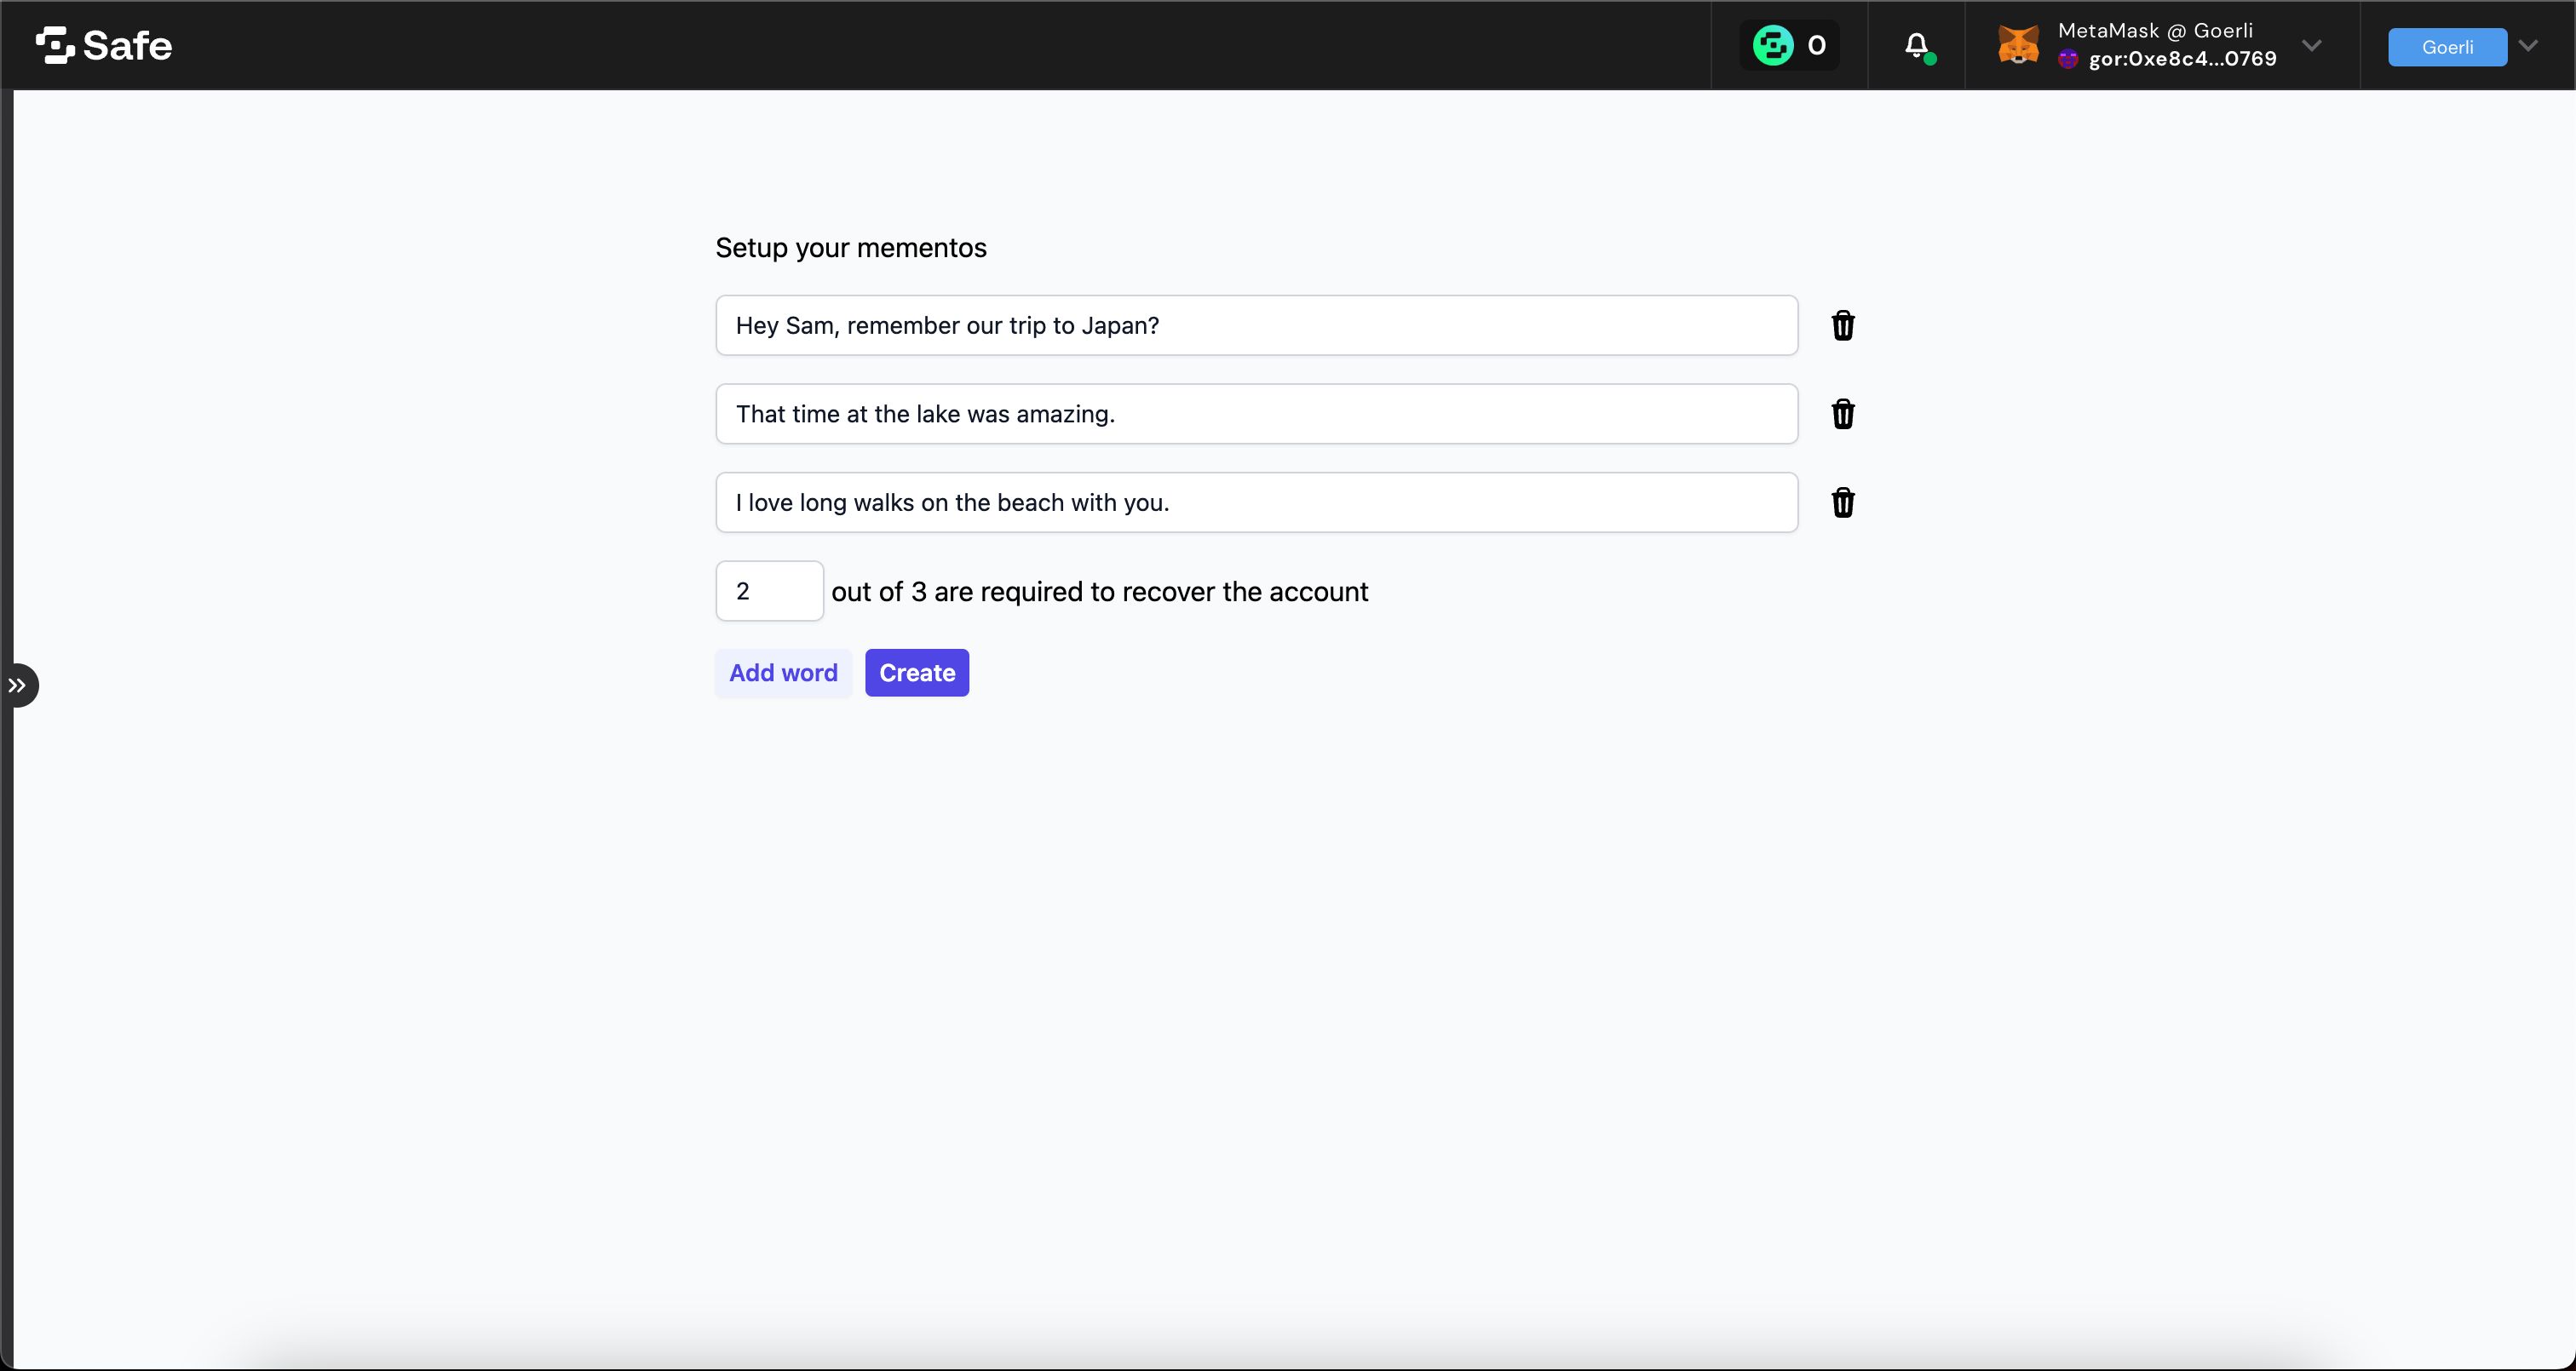Expand the sidebar with double-arrow button
The image size is (2576, 1371).
[x=18, y=686]
